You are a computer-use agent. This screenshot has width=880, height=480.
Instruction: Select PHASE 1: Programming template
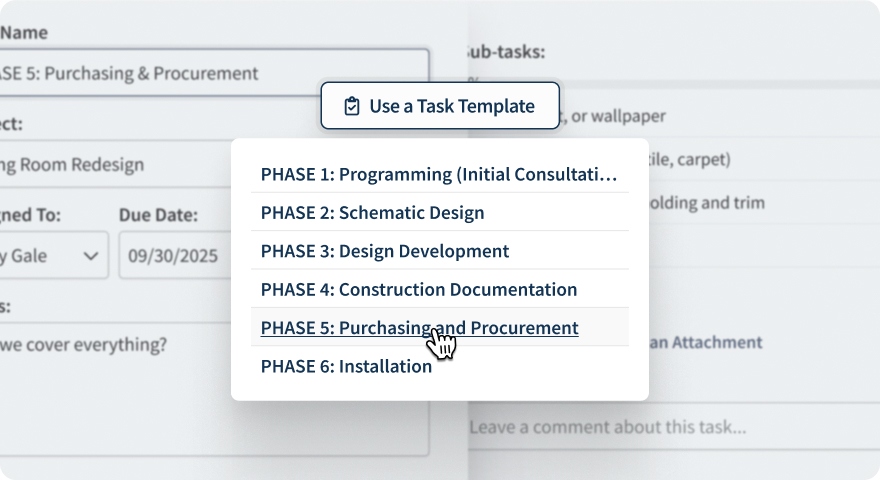point(439,174)
